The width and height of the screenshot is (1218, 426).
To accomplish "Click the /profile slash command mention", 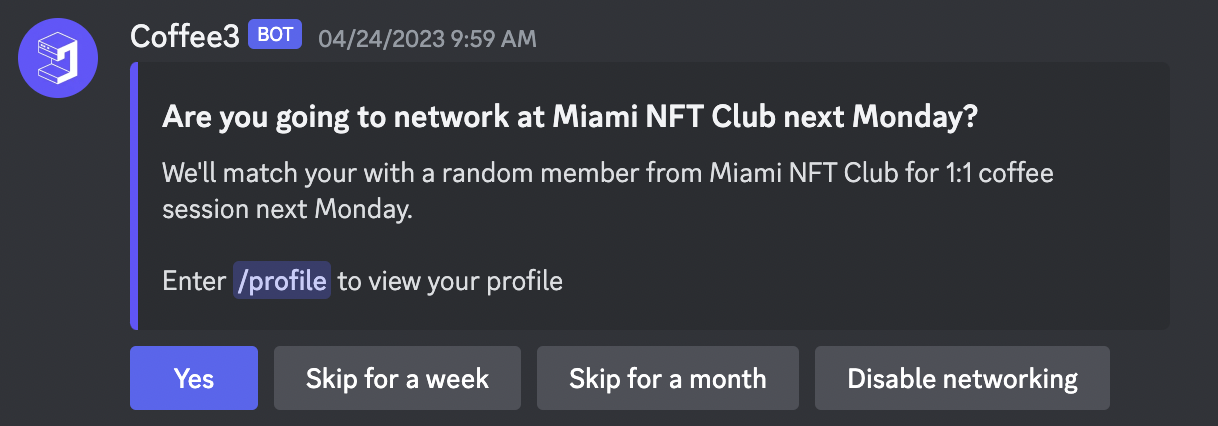I will 281,281.
